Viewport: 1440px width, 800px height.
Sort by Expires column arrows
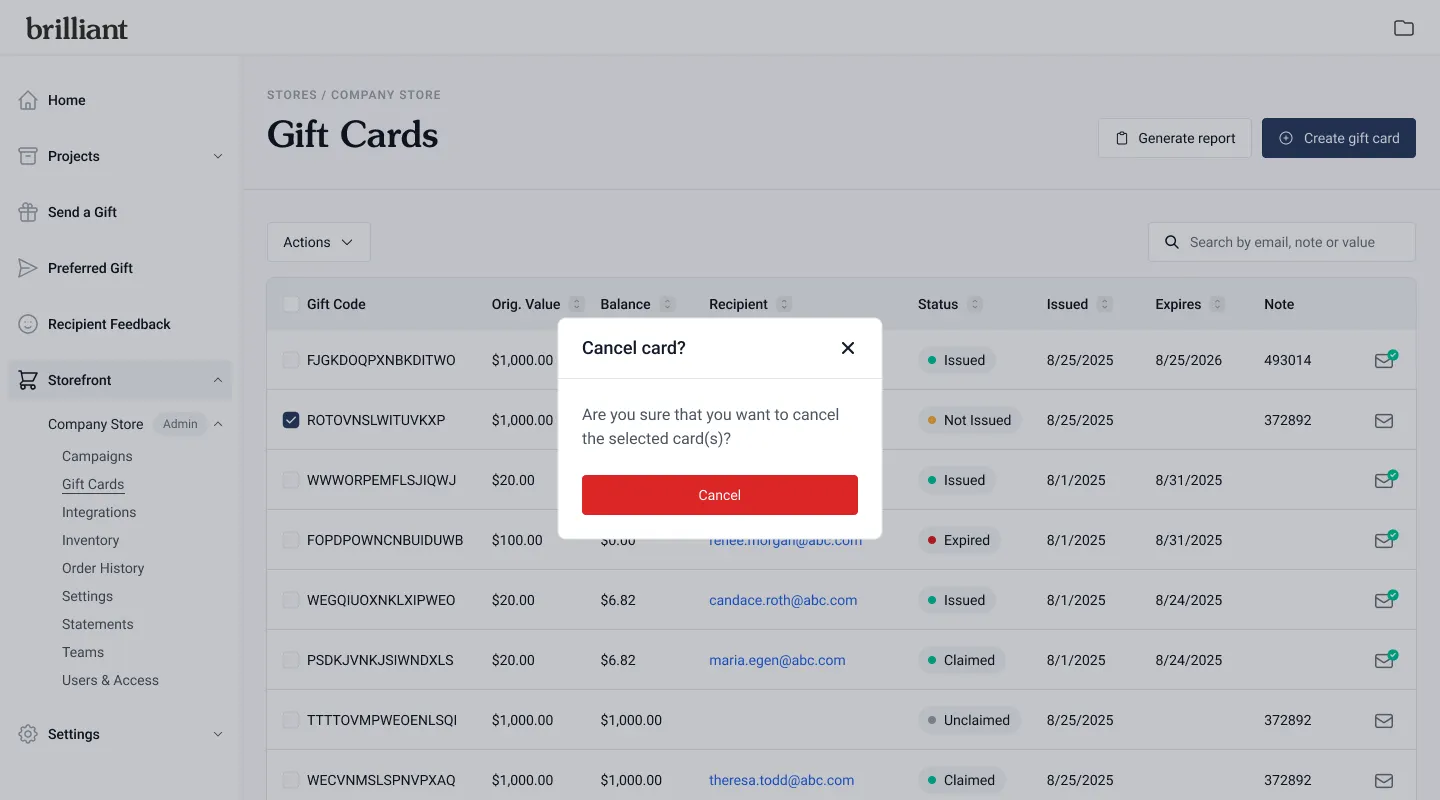tap(1217, 304)
